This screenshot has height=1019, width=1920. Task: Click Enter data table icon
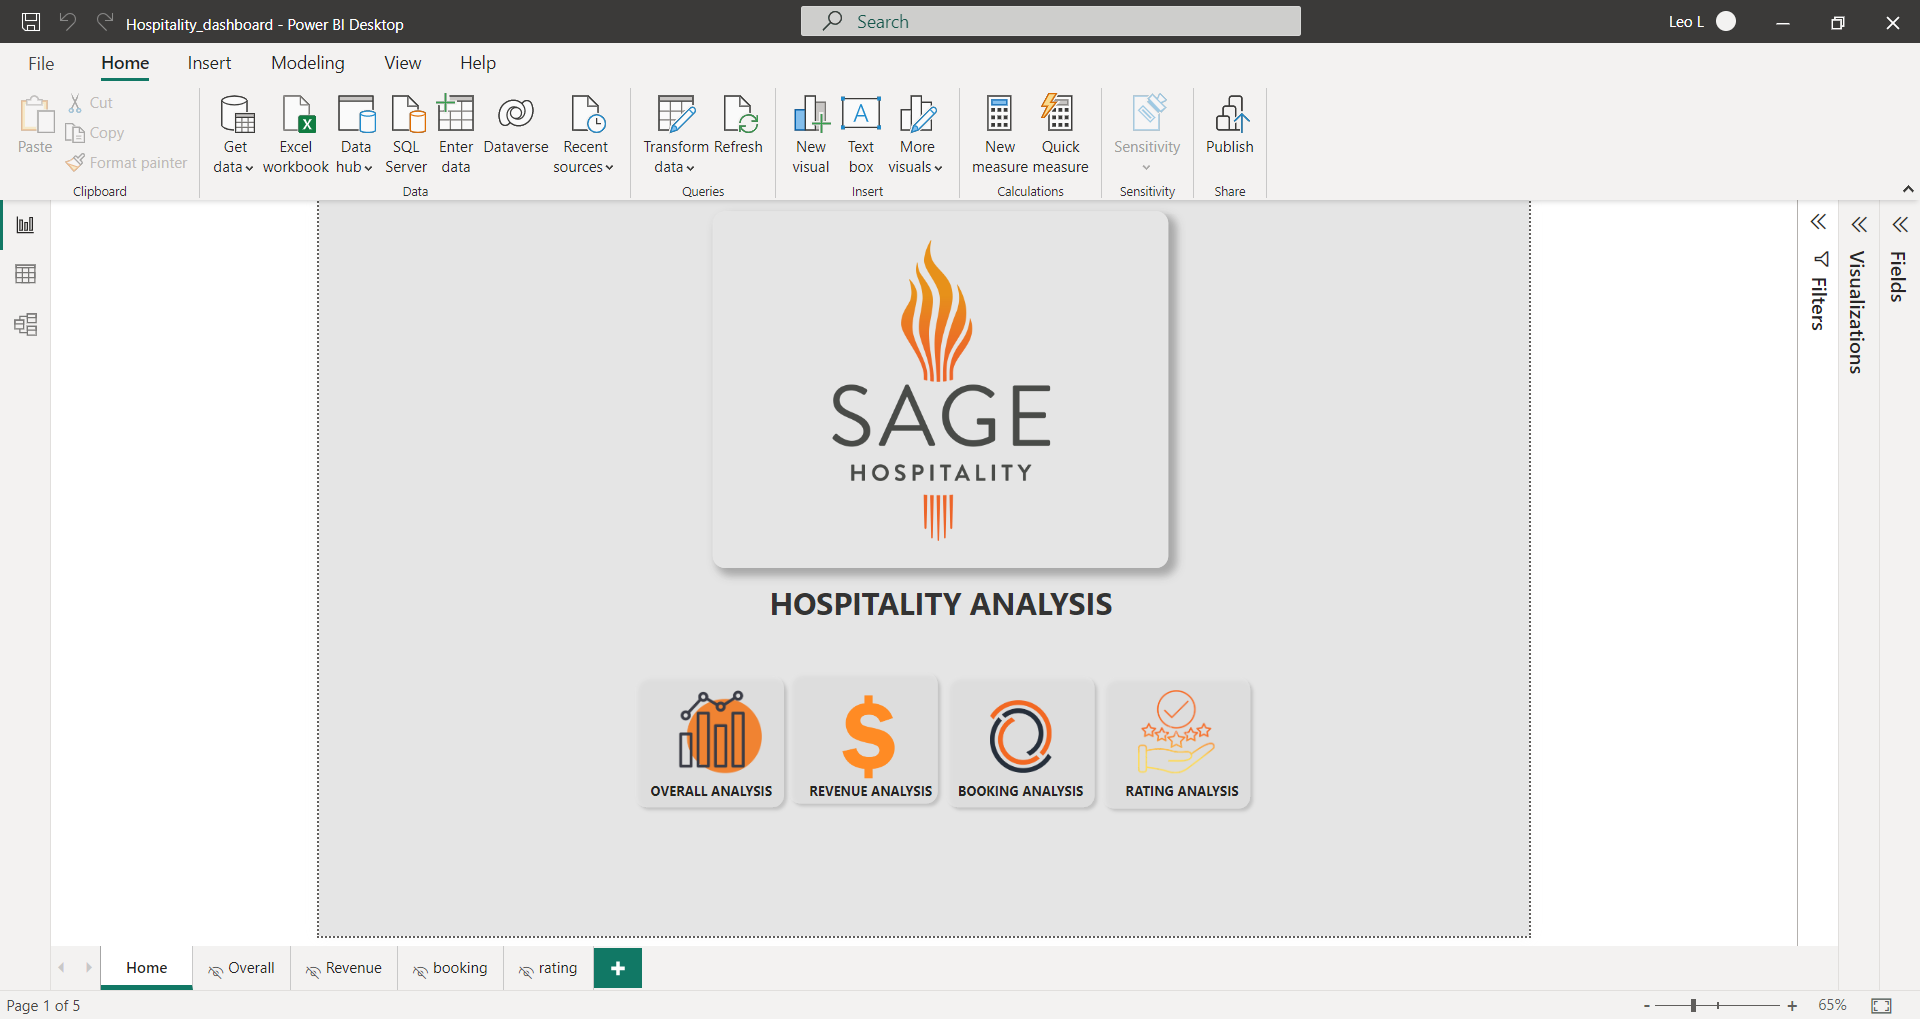click(x=456, y=134)
